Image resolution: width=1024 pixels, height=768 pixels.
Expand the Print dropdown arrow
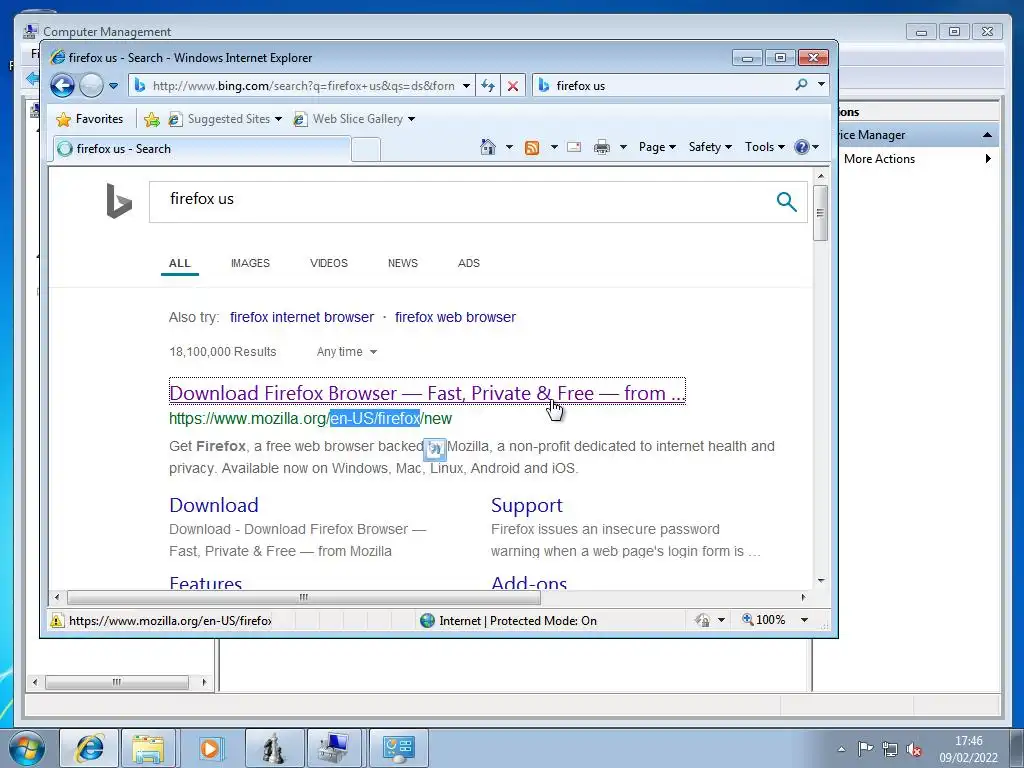pyautogui.click(x=623, y=147)
